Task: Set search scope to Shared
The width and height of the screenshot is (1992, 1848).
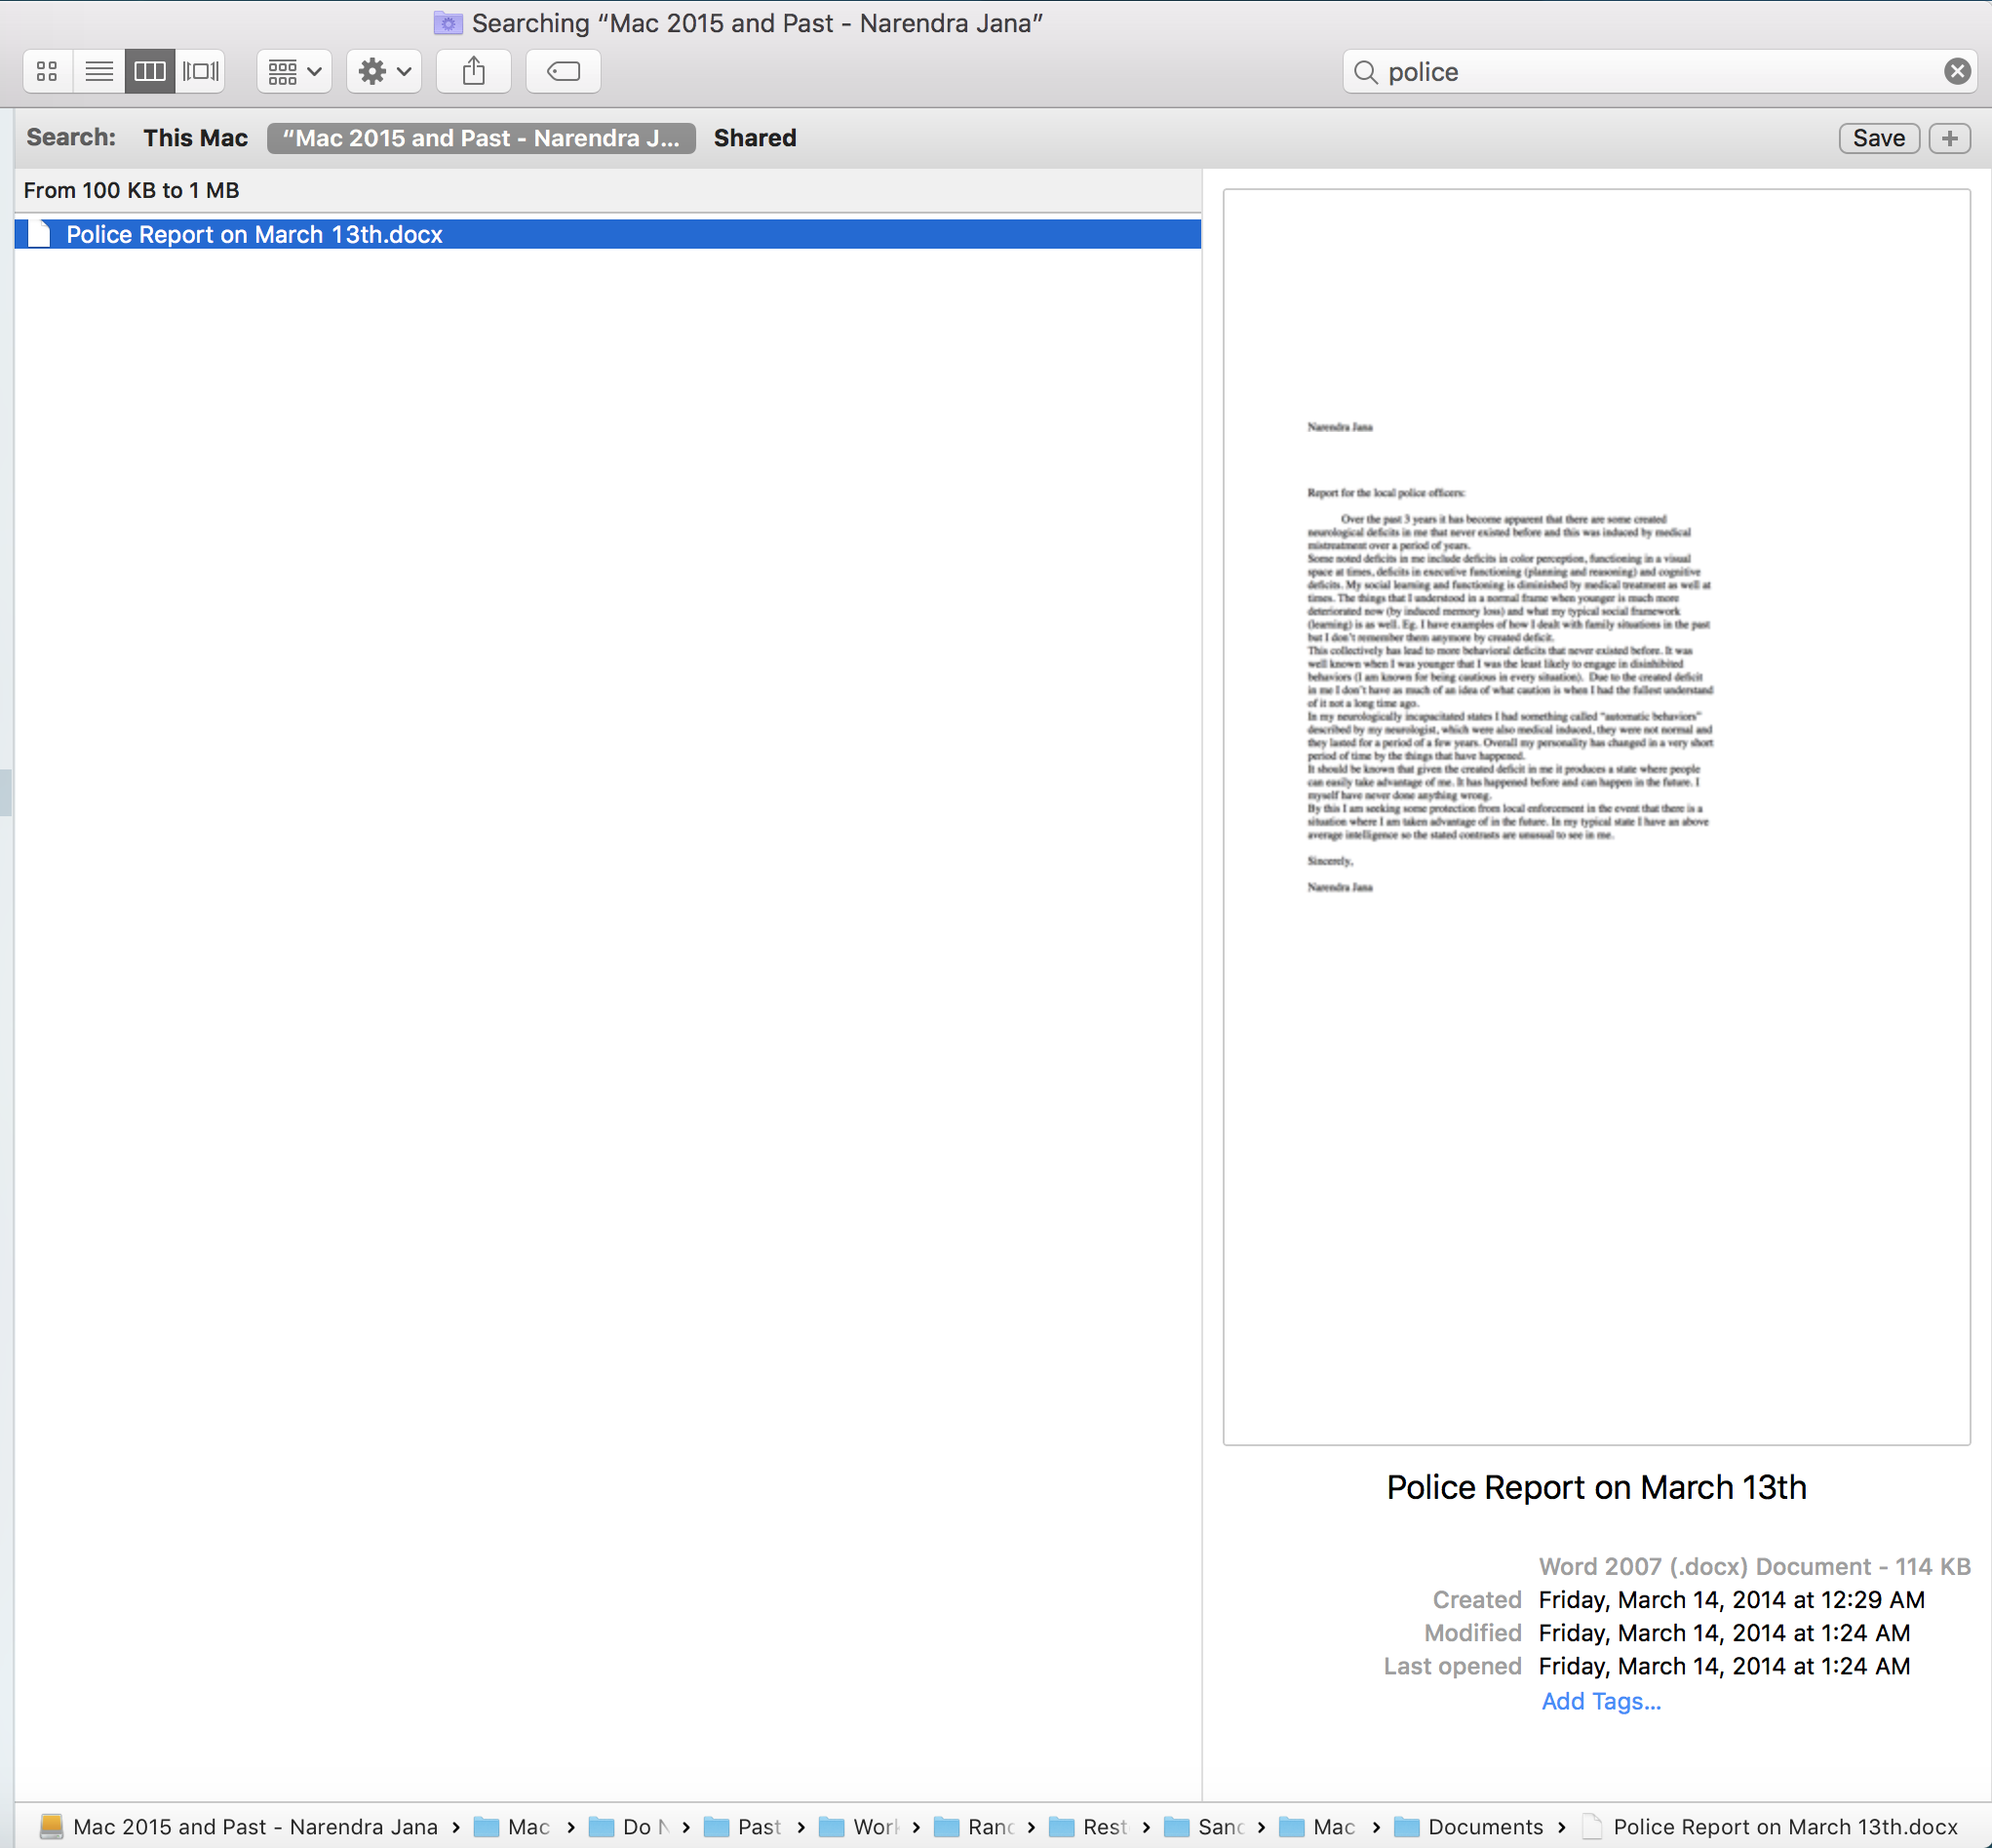Action: (x=754, y=138)
